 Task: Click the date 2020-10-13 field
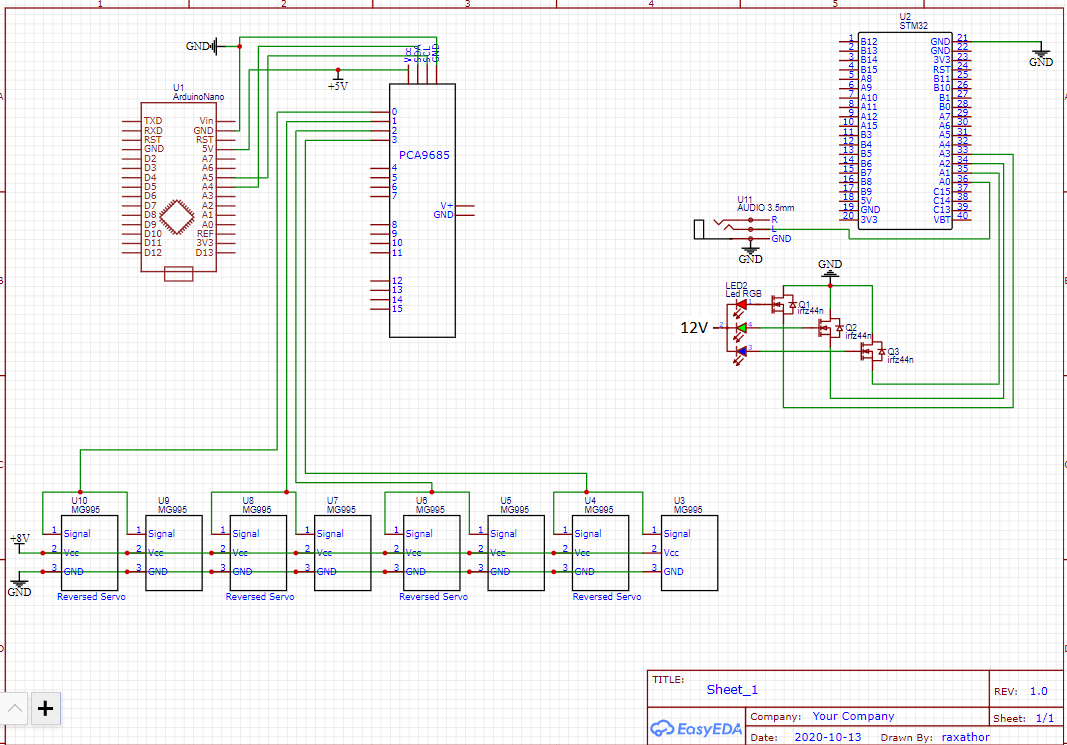827,738
